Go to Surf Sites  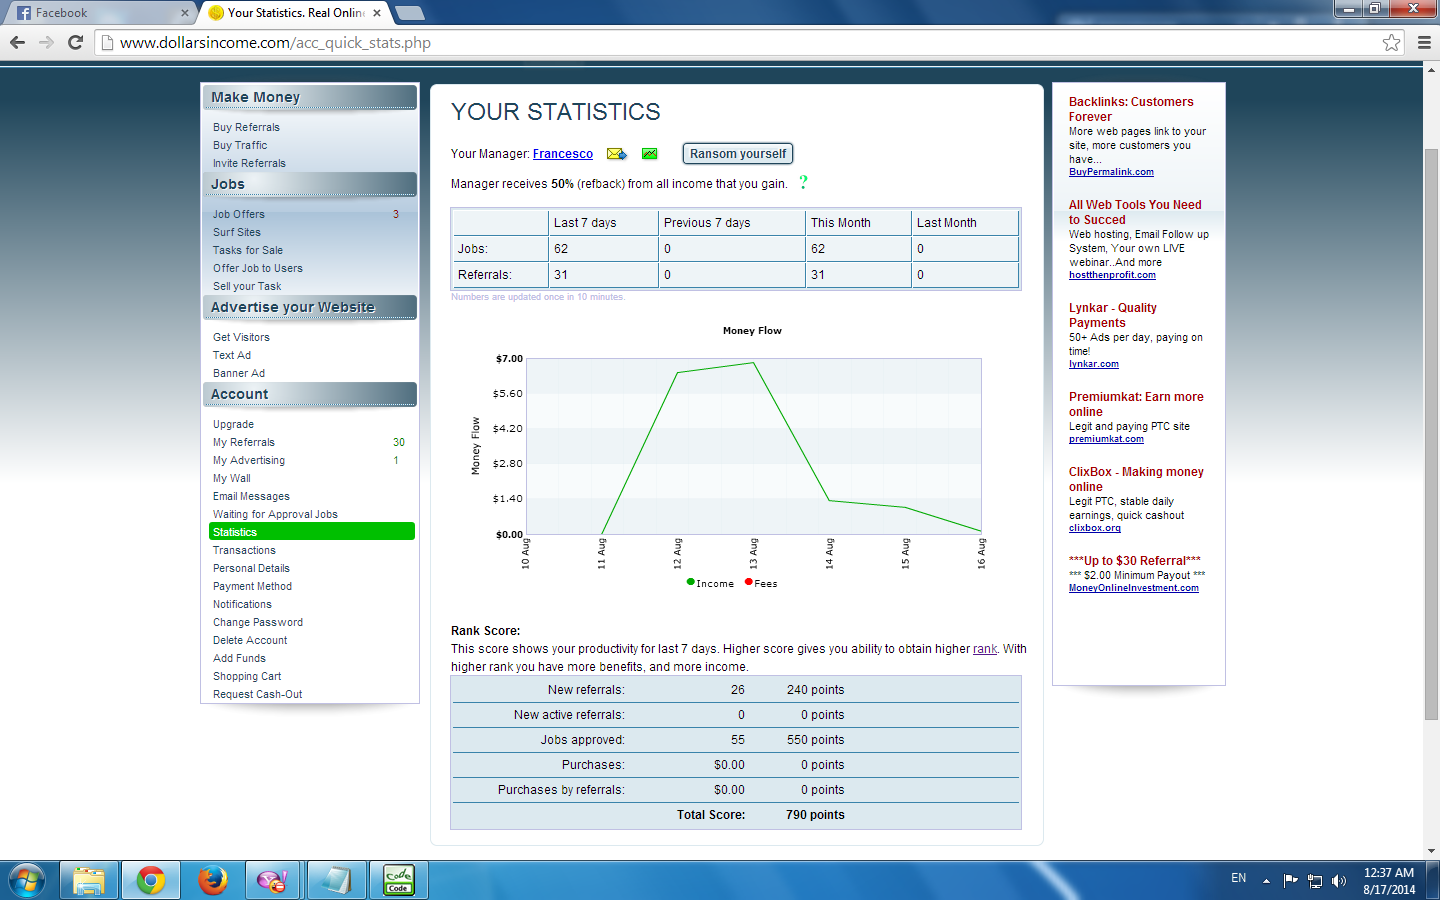(237, 232)
